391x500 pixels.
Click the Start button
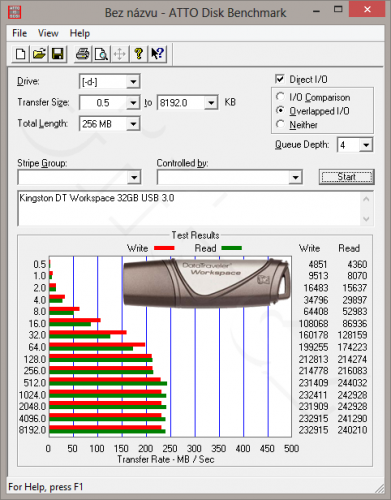click(x=347, y=177)
